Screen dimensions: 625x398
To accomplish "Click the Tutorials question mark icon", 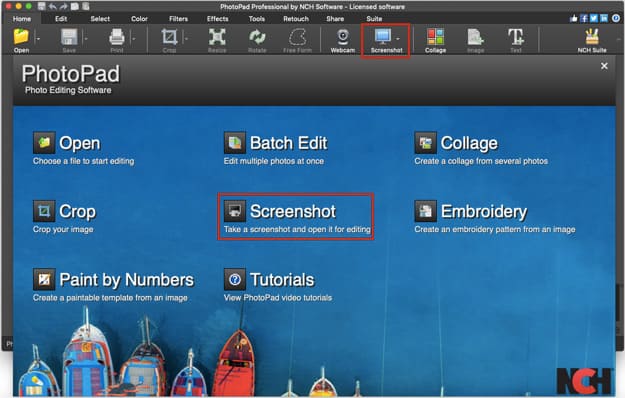I will point(235,279).
